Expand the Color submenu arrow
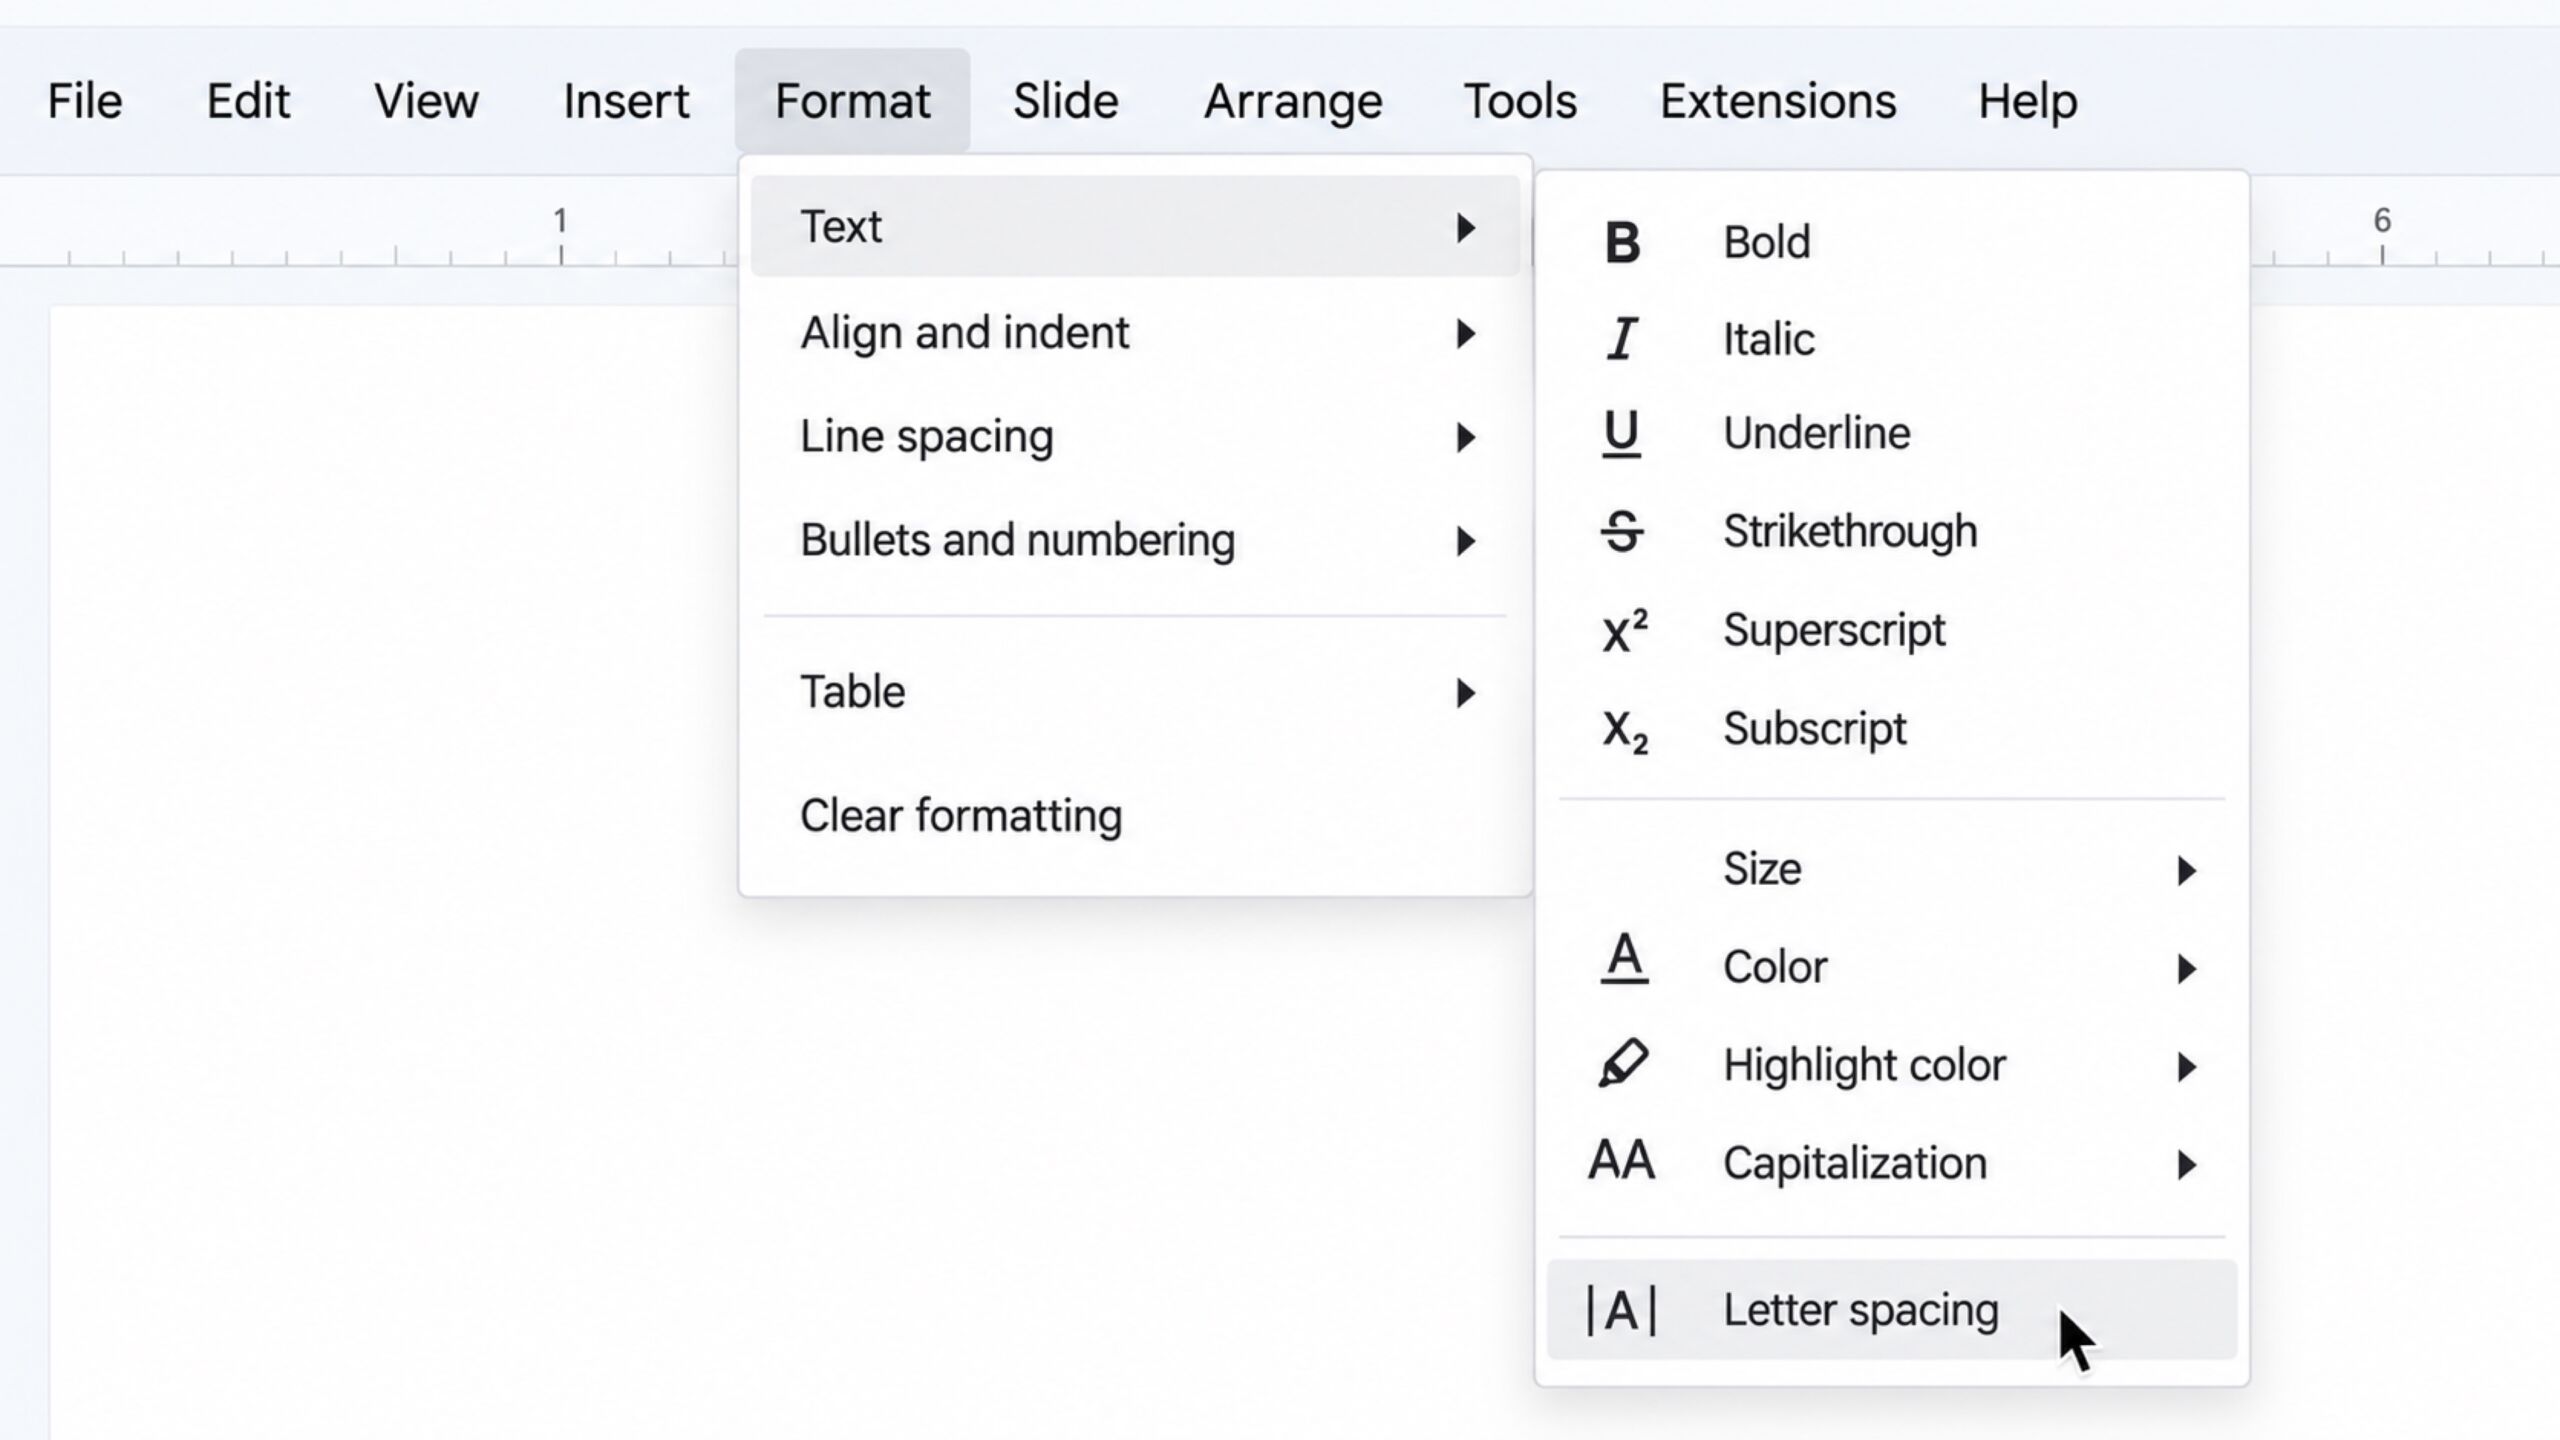2560x1440 pixels. pyautogui.click(x=2186, y=969)
